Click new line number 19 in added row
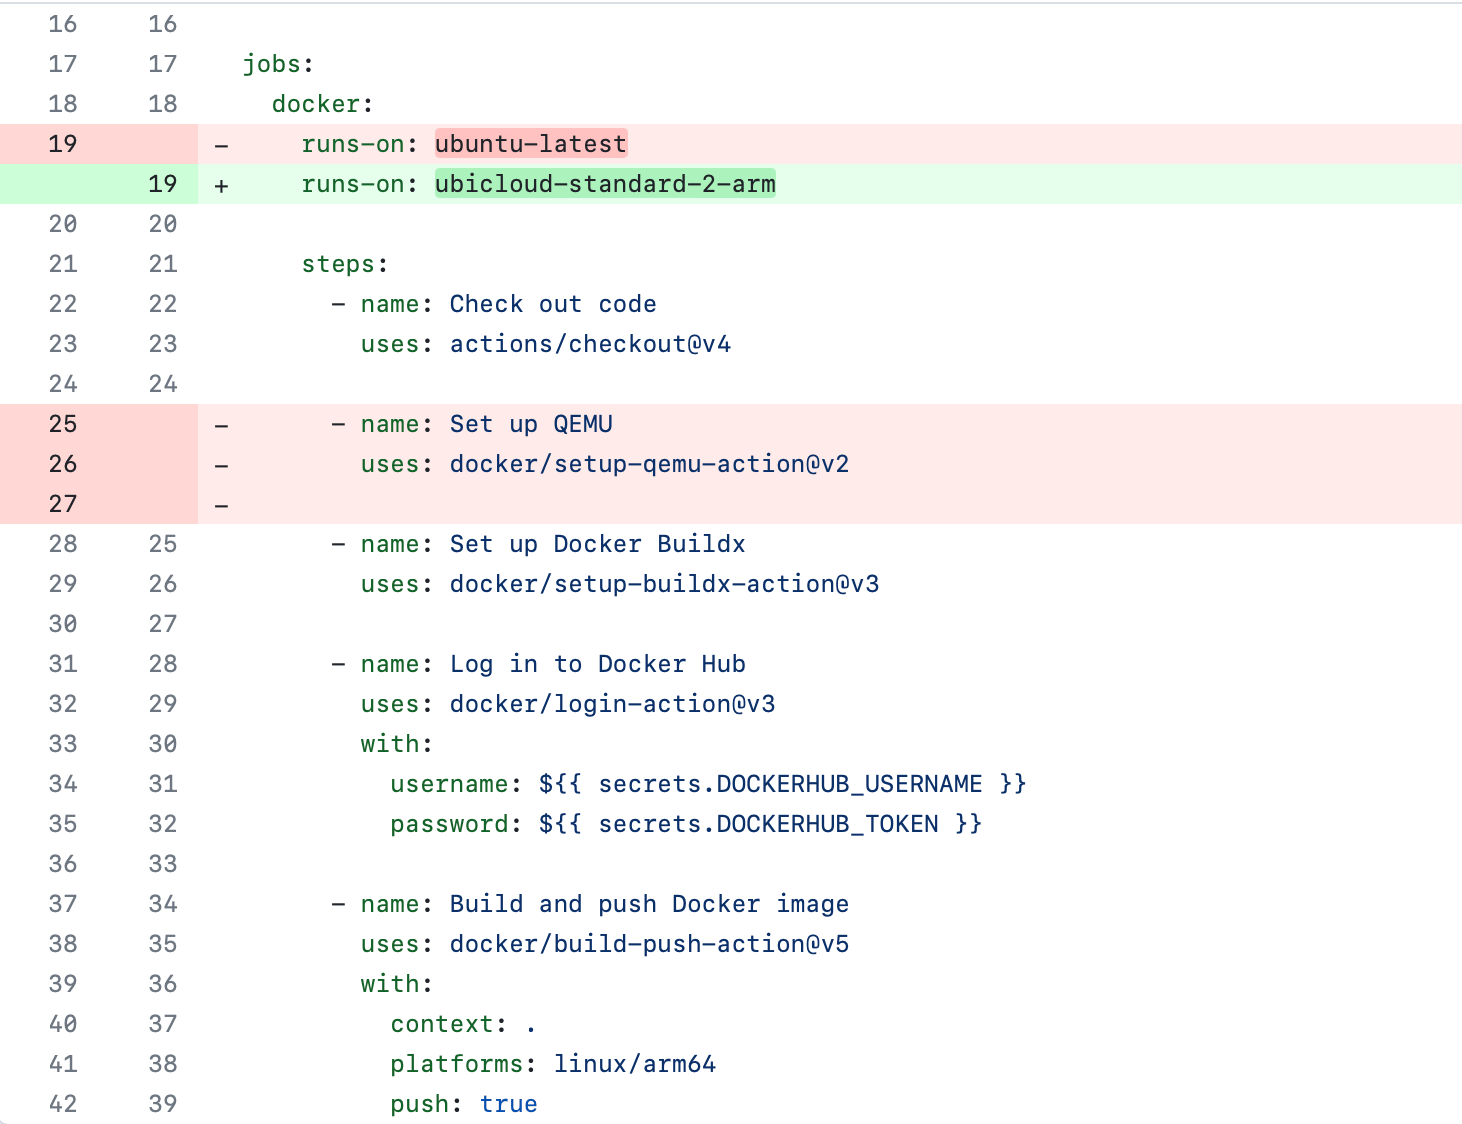 tap(163, 184)
